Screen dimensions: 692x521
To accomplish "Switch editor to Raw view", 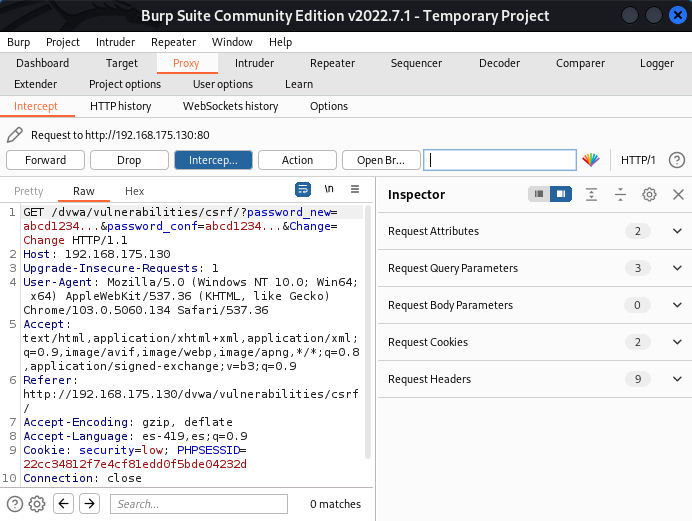I will point(84,191).
